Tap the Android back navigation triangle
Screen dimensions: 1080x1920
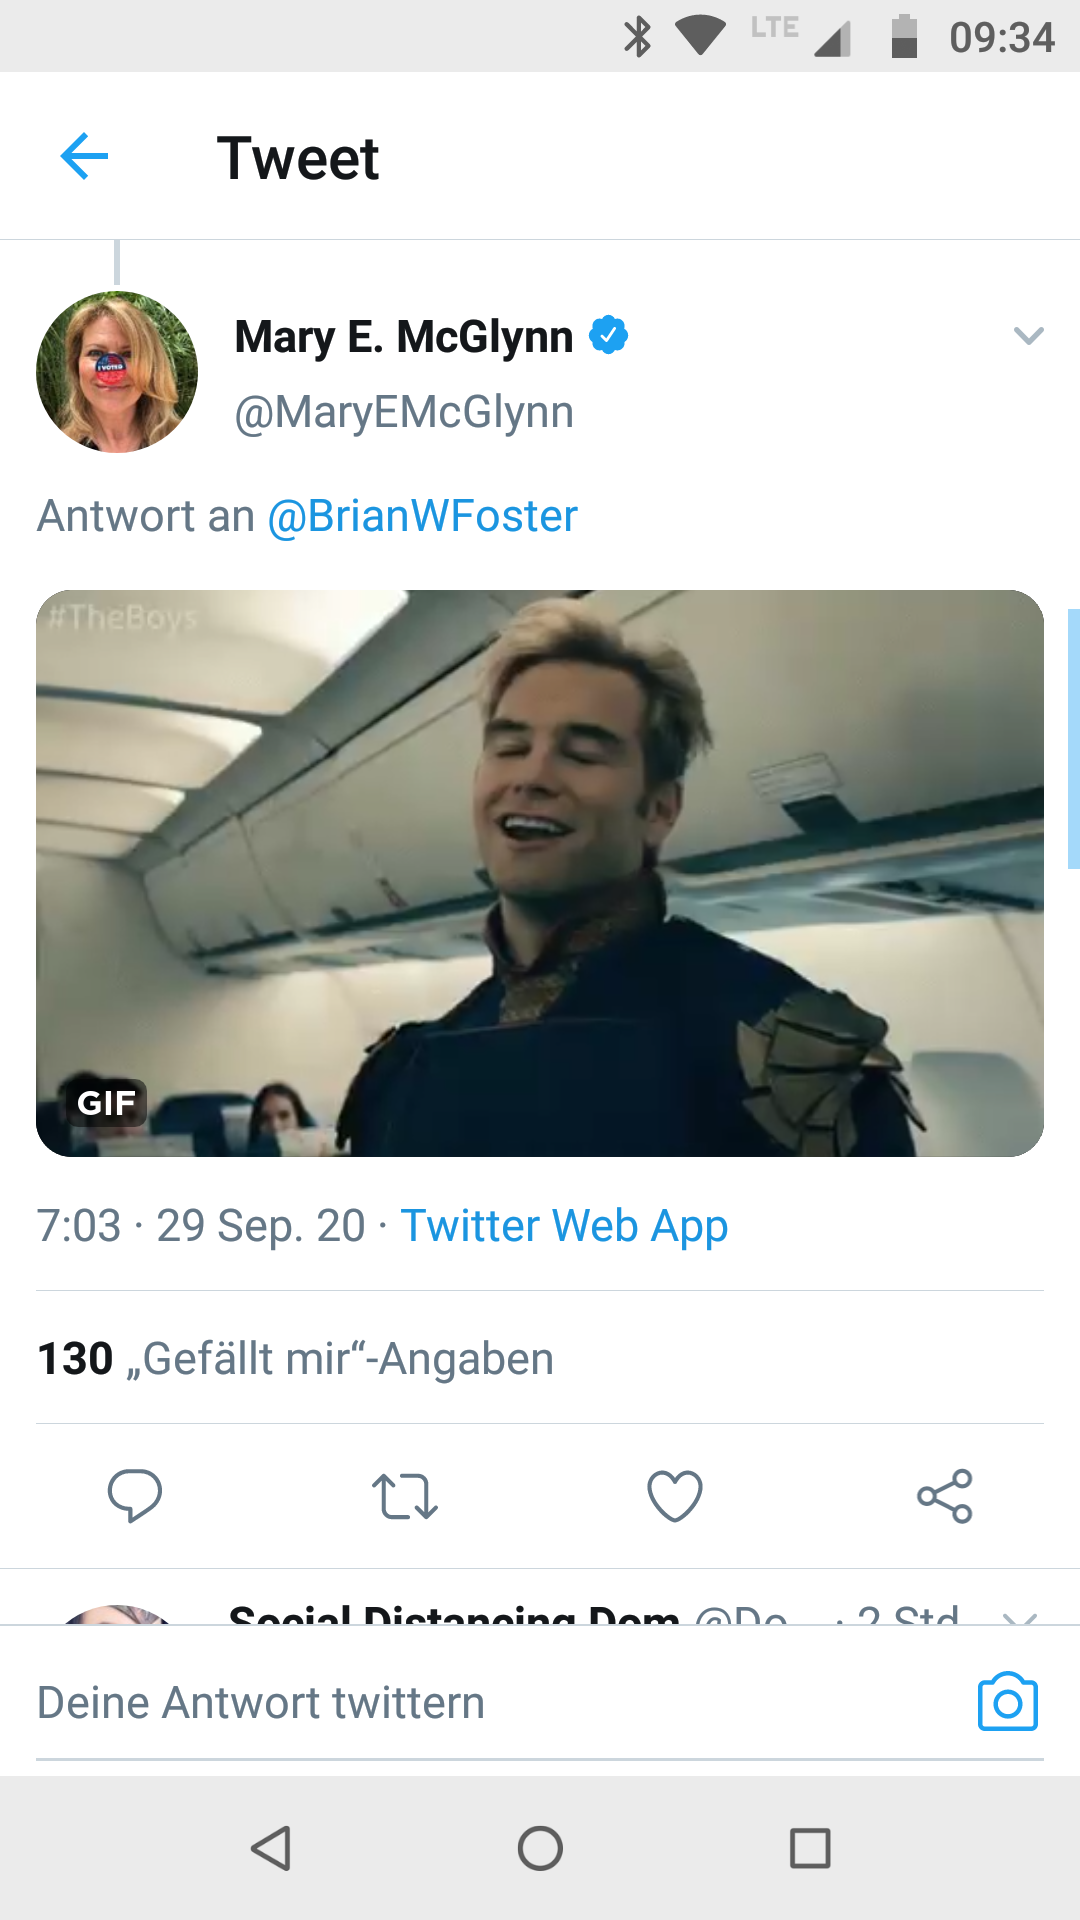271,1848
